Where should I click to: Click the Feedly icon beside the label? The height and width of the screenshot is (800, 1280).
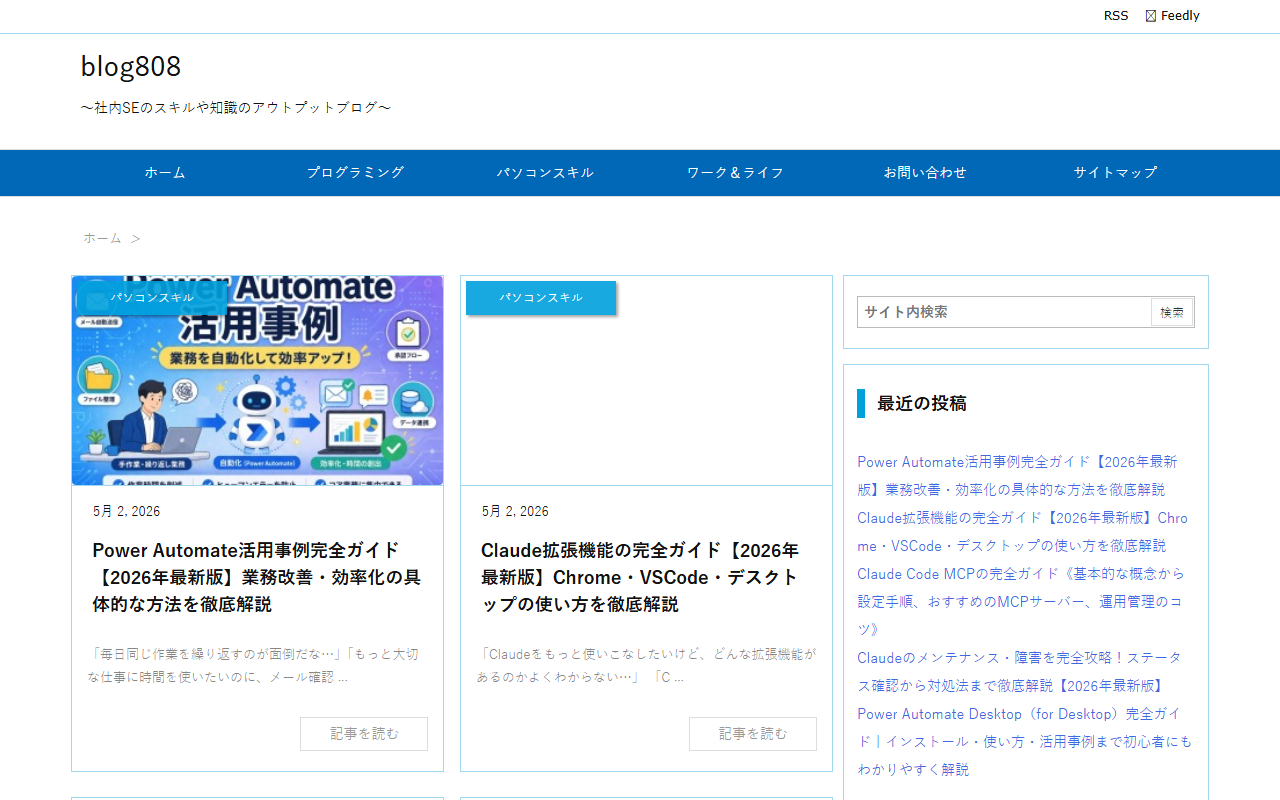click(x=1151, y=16)
